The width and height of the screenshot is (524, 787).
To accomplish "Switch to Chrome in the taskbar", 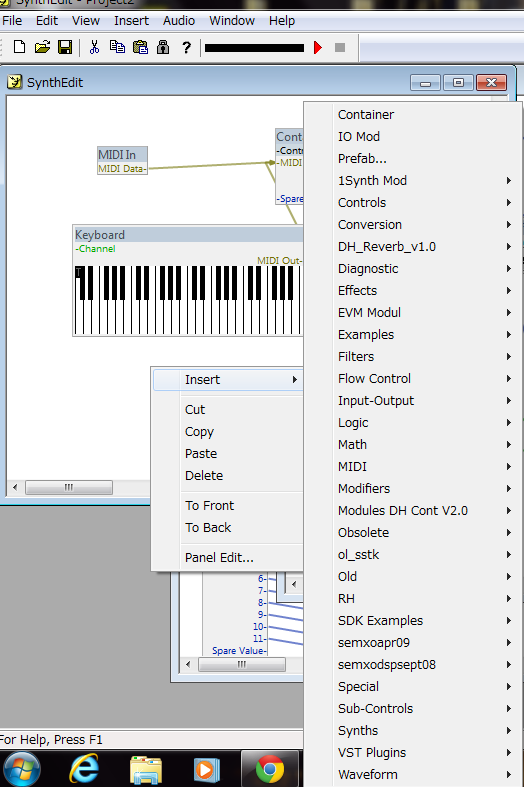I will [x=270, y=769].
